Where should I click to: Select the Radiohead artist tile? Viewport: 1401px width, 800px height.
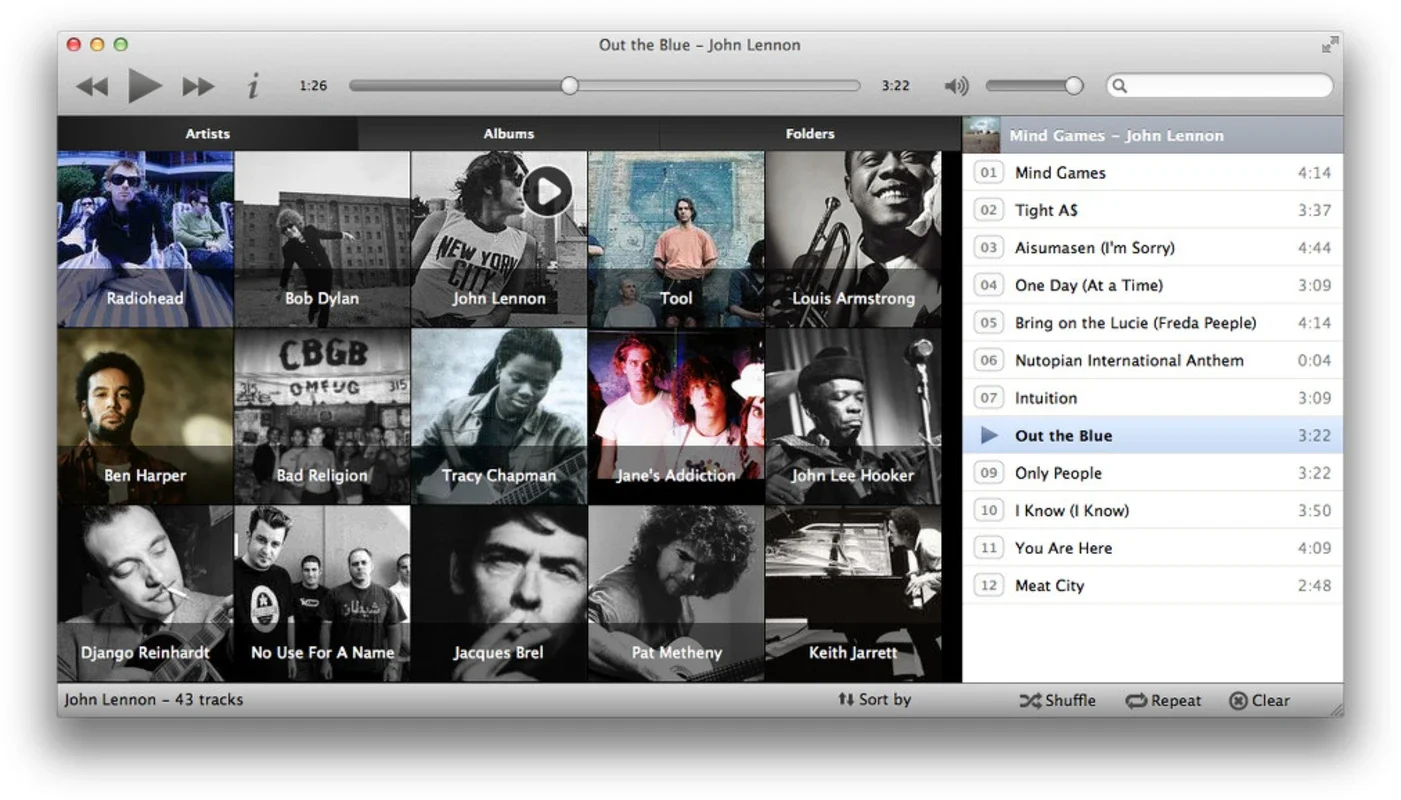tap(146, 239)
